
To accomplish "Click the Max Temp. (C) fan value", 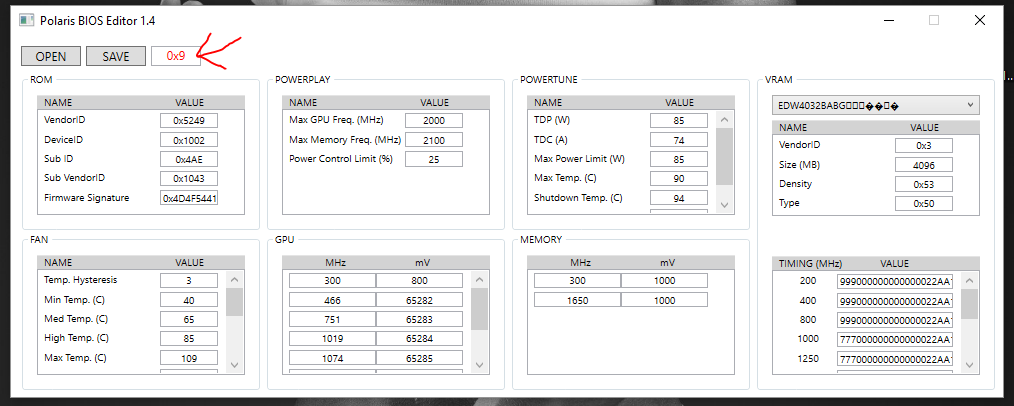I will pyautogui.click(x=189, y=358).
